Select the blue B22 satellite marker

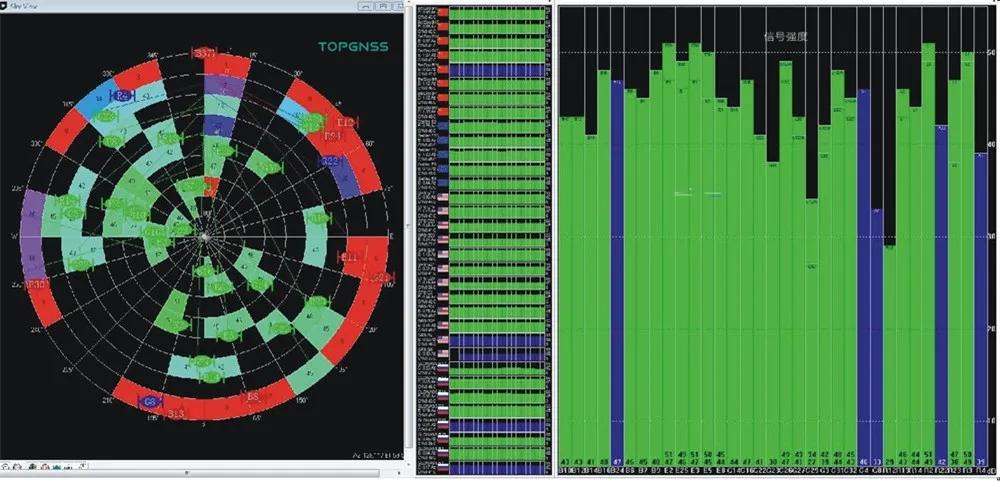coord(330,161)
